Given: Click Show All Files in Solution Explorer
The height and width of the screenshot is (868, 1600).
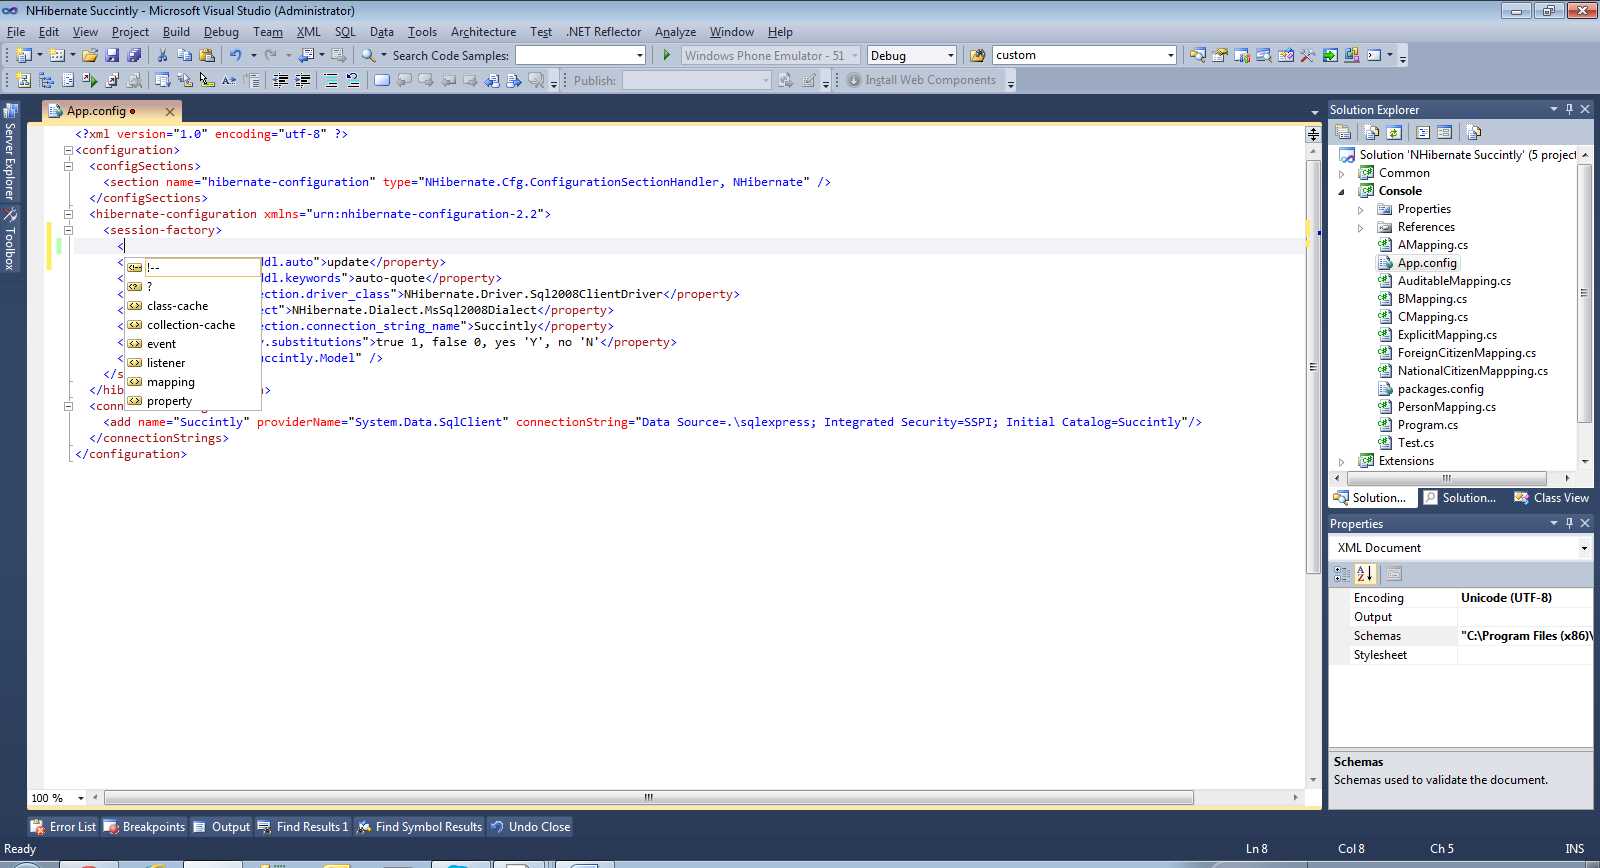Looking at the screenshot, I should [x=1371, y=132].
